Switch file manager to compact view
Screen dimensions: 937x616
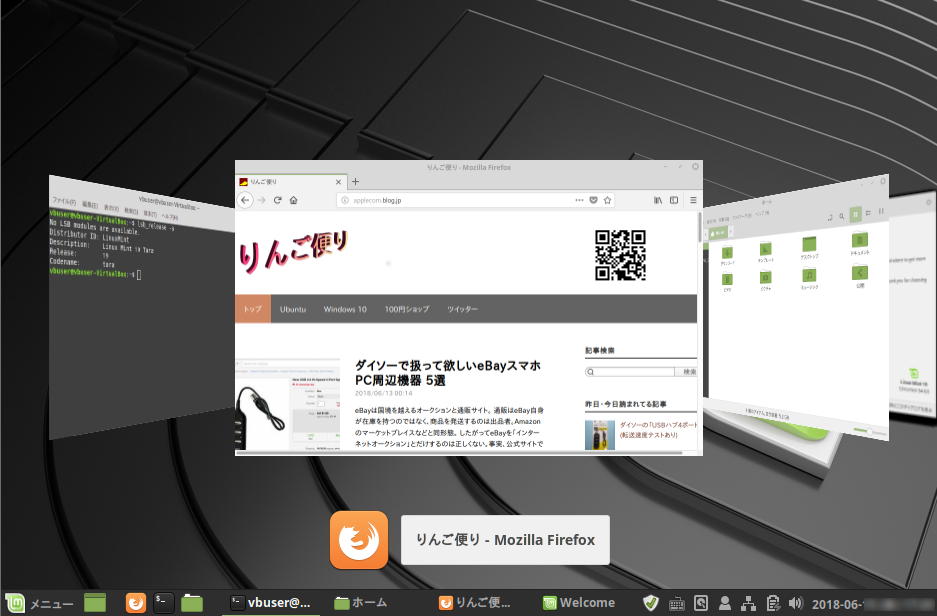[881, 212]
